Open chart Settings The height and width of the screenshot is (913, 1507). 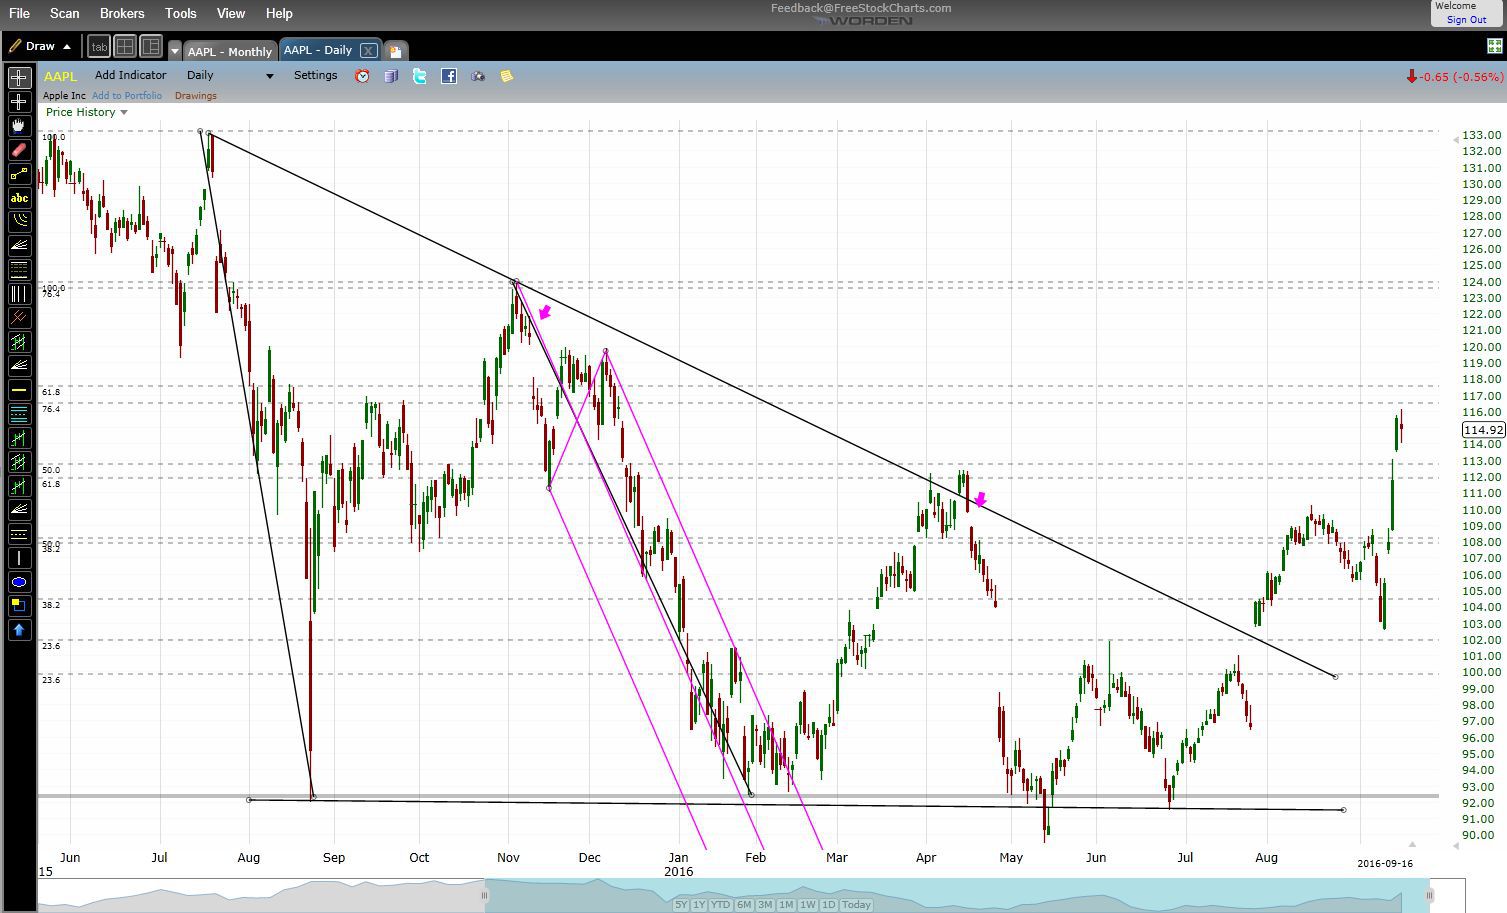click(315, 75)
